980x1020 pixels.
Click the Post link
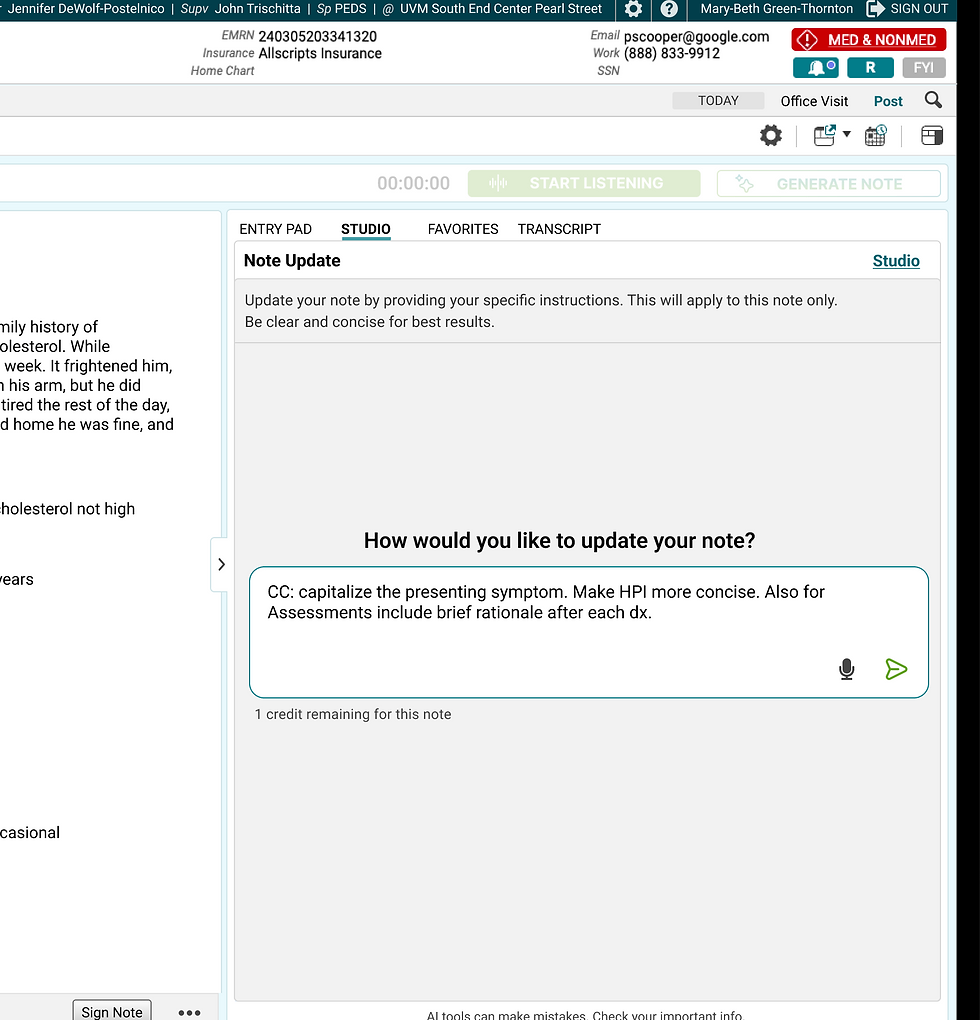(888, 101)
